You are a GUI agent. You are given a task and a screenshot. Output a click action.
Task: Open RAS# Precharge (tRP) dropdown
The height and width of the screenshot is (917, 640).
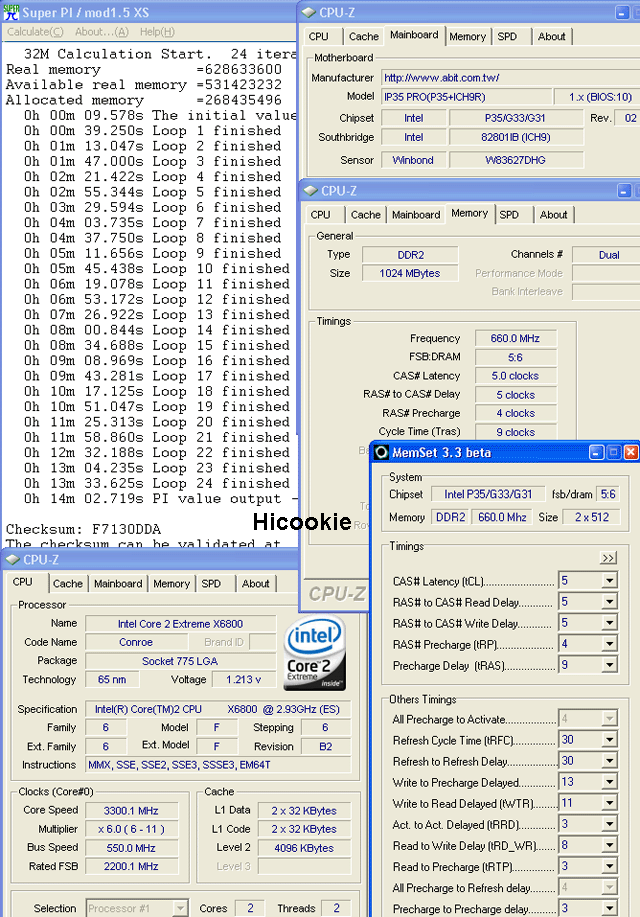point(610,644)
